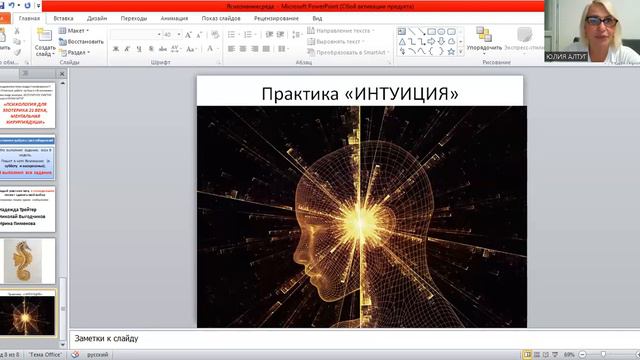Image resolution: width=640 pixels, height=360 pixels.
Task: Toggle text Shadow (S) formatting
Action: click(151, 49)
